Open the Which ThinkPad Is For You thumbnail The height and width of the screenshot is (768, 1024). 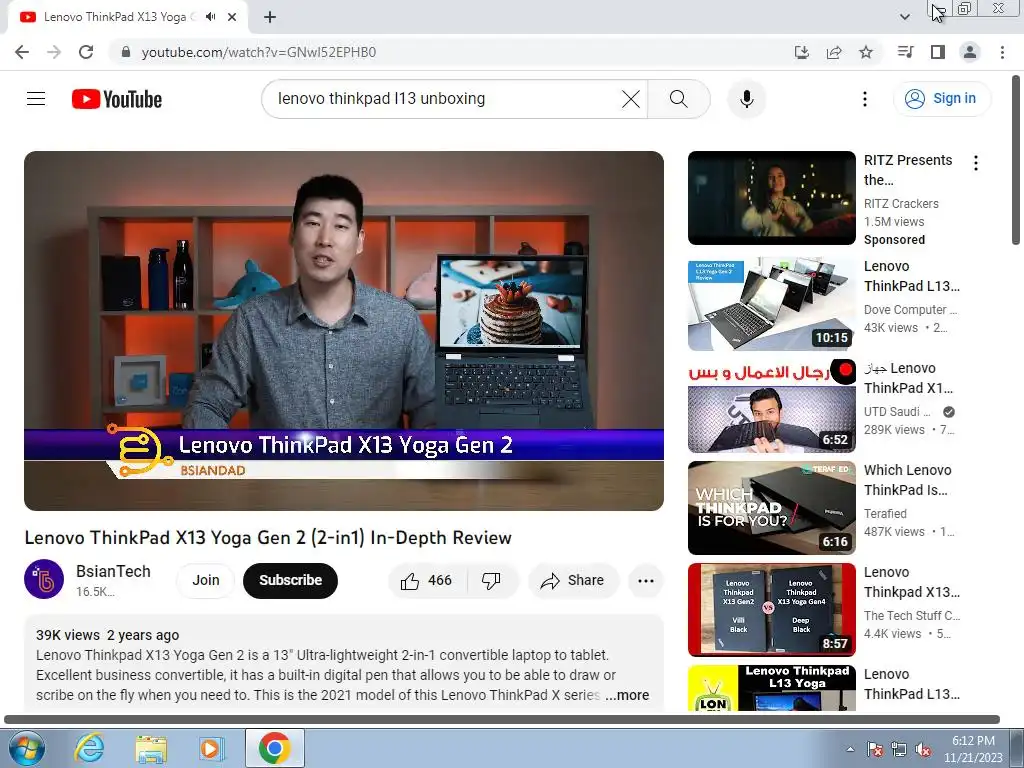pyautogui.click(x=771, y=507)
